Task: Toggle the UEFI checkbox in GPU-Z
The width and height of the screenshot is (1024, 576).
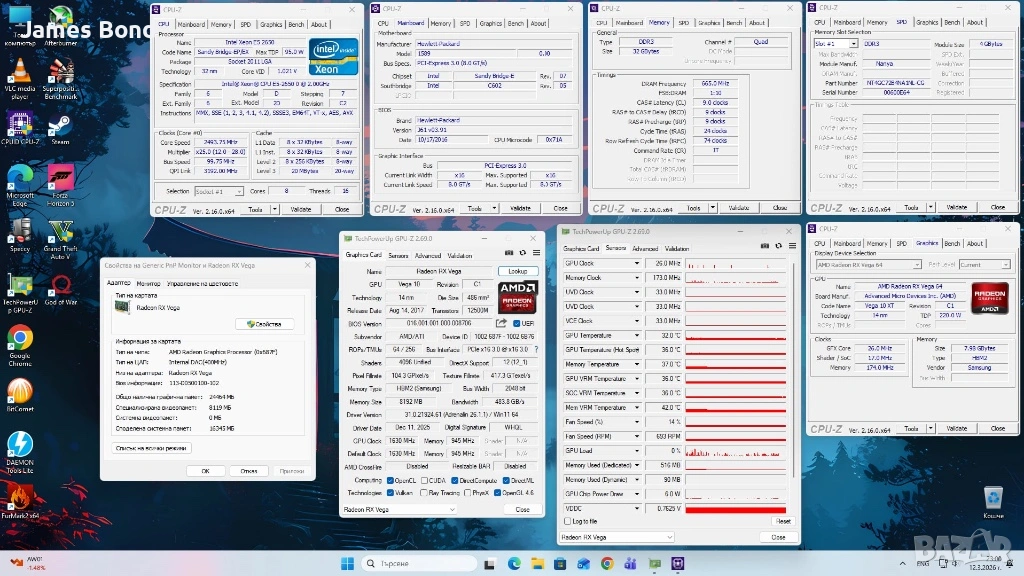Action: [517, 323]
